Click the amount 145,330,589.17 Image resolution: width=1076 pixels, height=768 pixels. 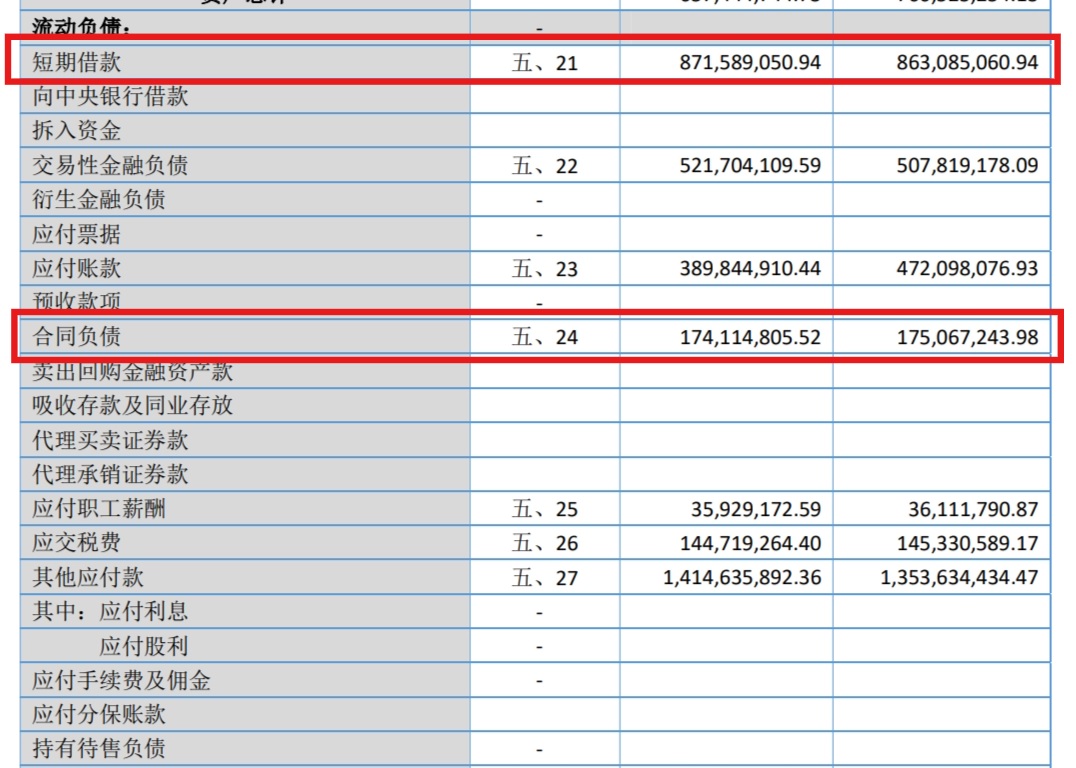click(967, 543)
